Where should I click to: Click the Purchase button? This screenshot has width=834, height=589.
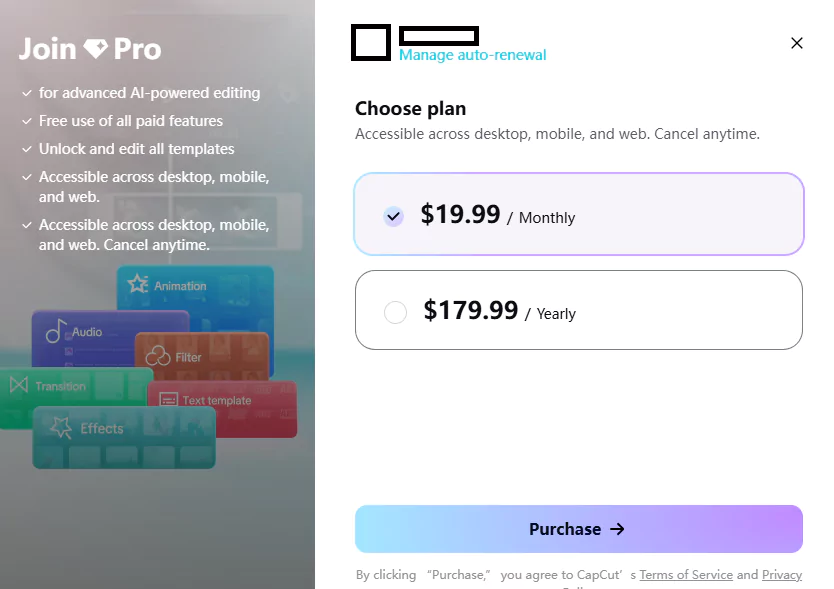coord(578,529)
